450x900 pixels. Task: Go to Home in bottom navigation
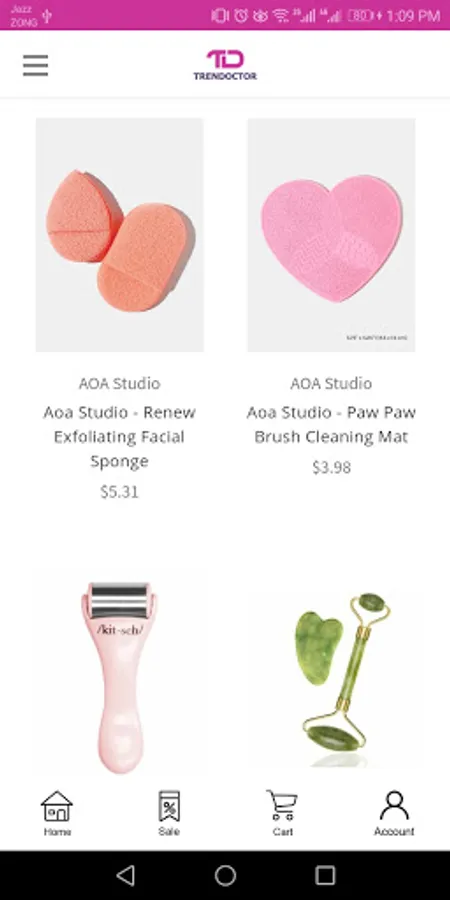click(x=57, y=813)
